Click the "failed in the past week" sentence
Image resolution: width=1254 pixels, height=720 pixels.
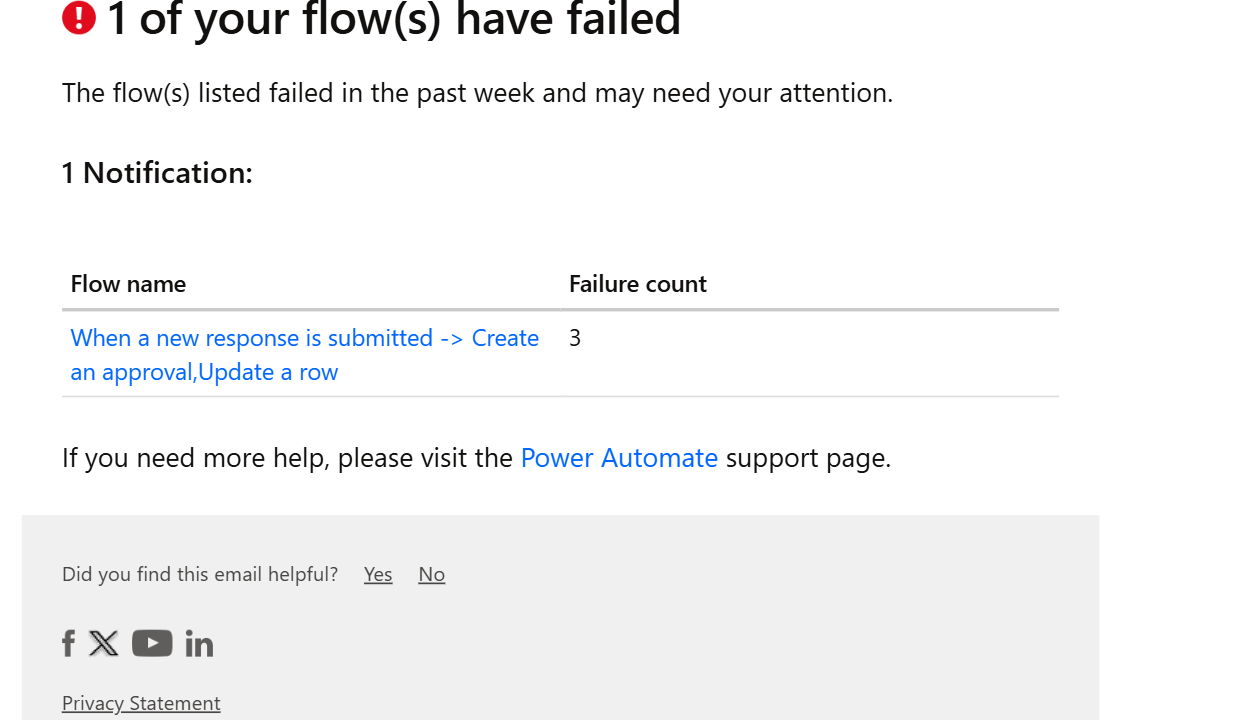coord(477,93)
